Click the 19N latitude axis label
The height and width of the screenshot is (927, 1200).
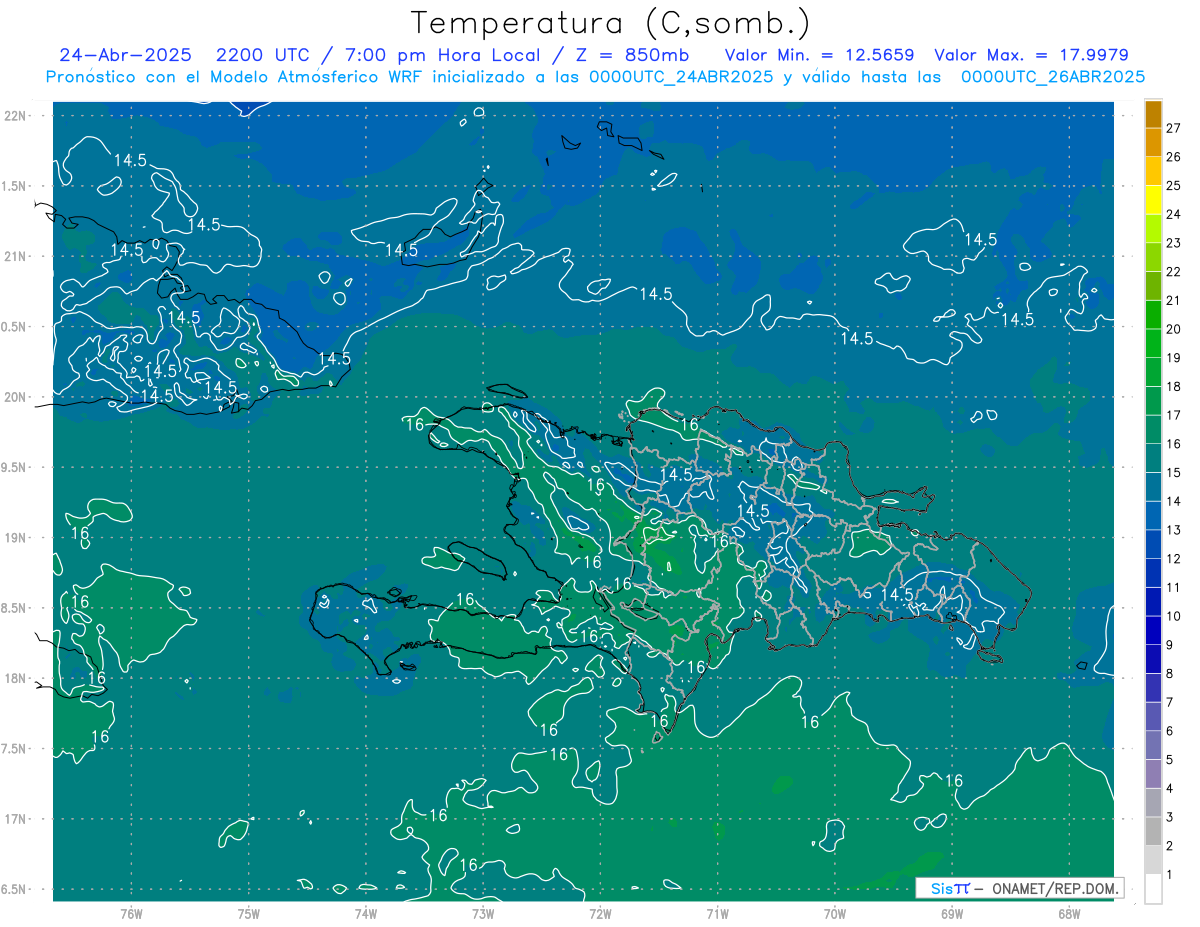pyautogui.click(x=14, y=538)
